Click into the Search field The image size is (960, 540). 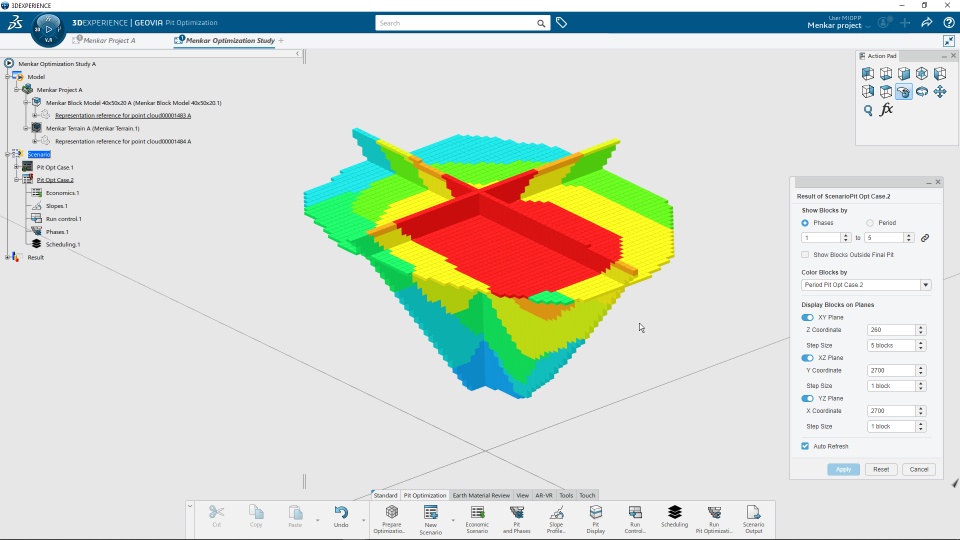pos(456,23)
